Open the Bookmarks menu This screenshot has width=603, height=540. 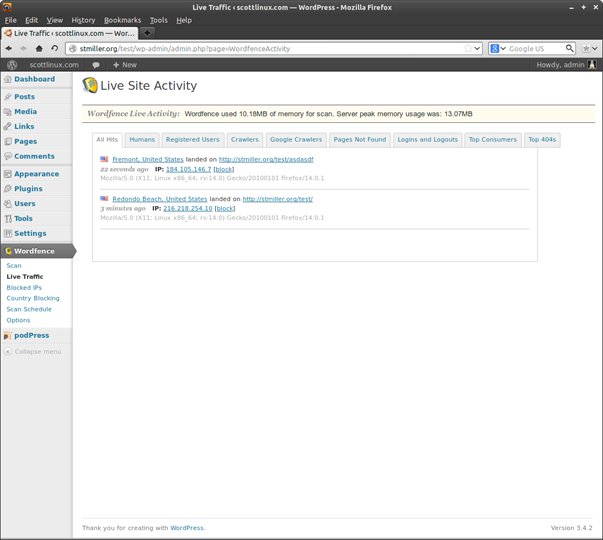122,20
